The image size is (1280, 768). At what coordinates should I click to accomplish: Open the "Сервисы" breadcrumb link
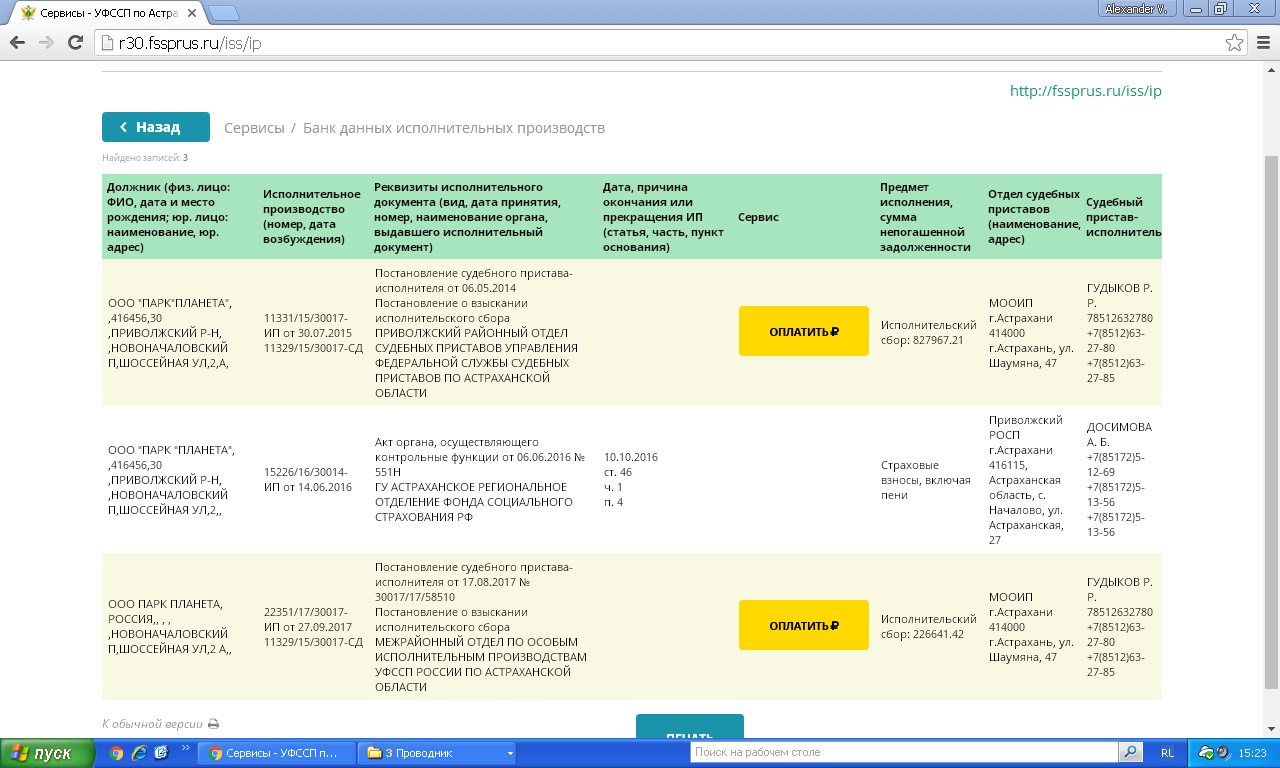[254, 128]
